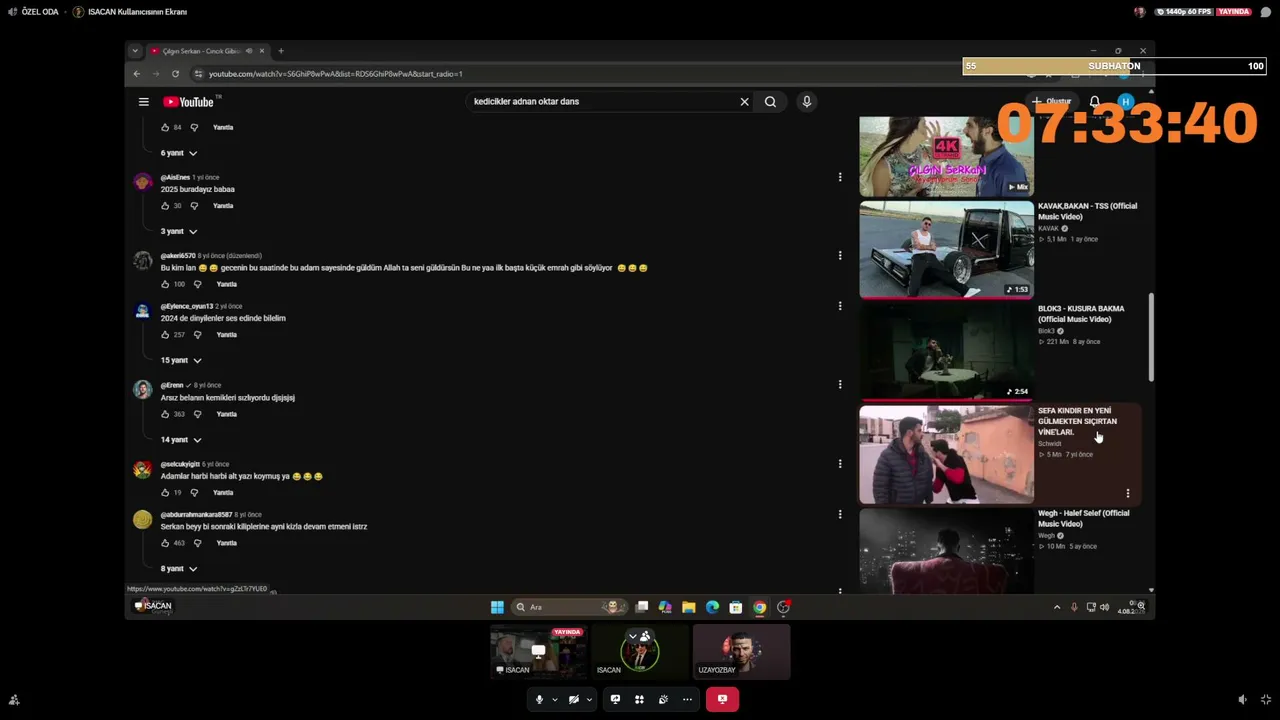The height and width of the screenshot is (720, 1280).
Task: Expand the 6 yanıt replies
Action: coord(179,153)
